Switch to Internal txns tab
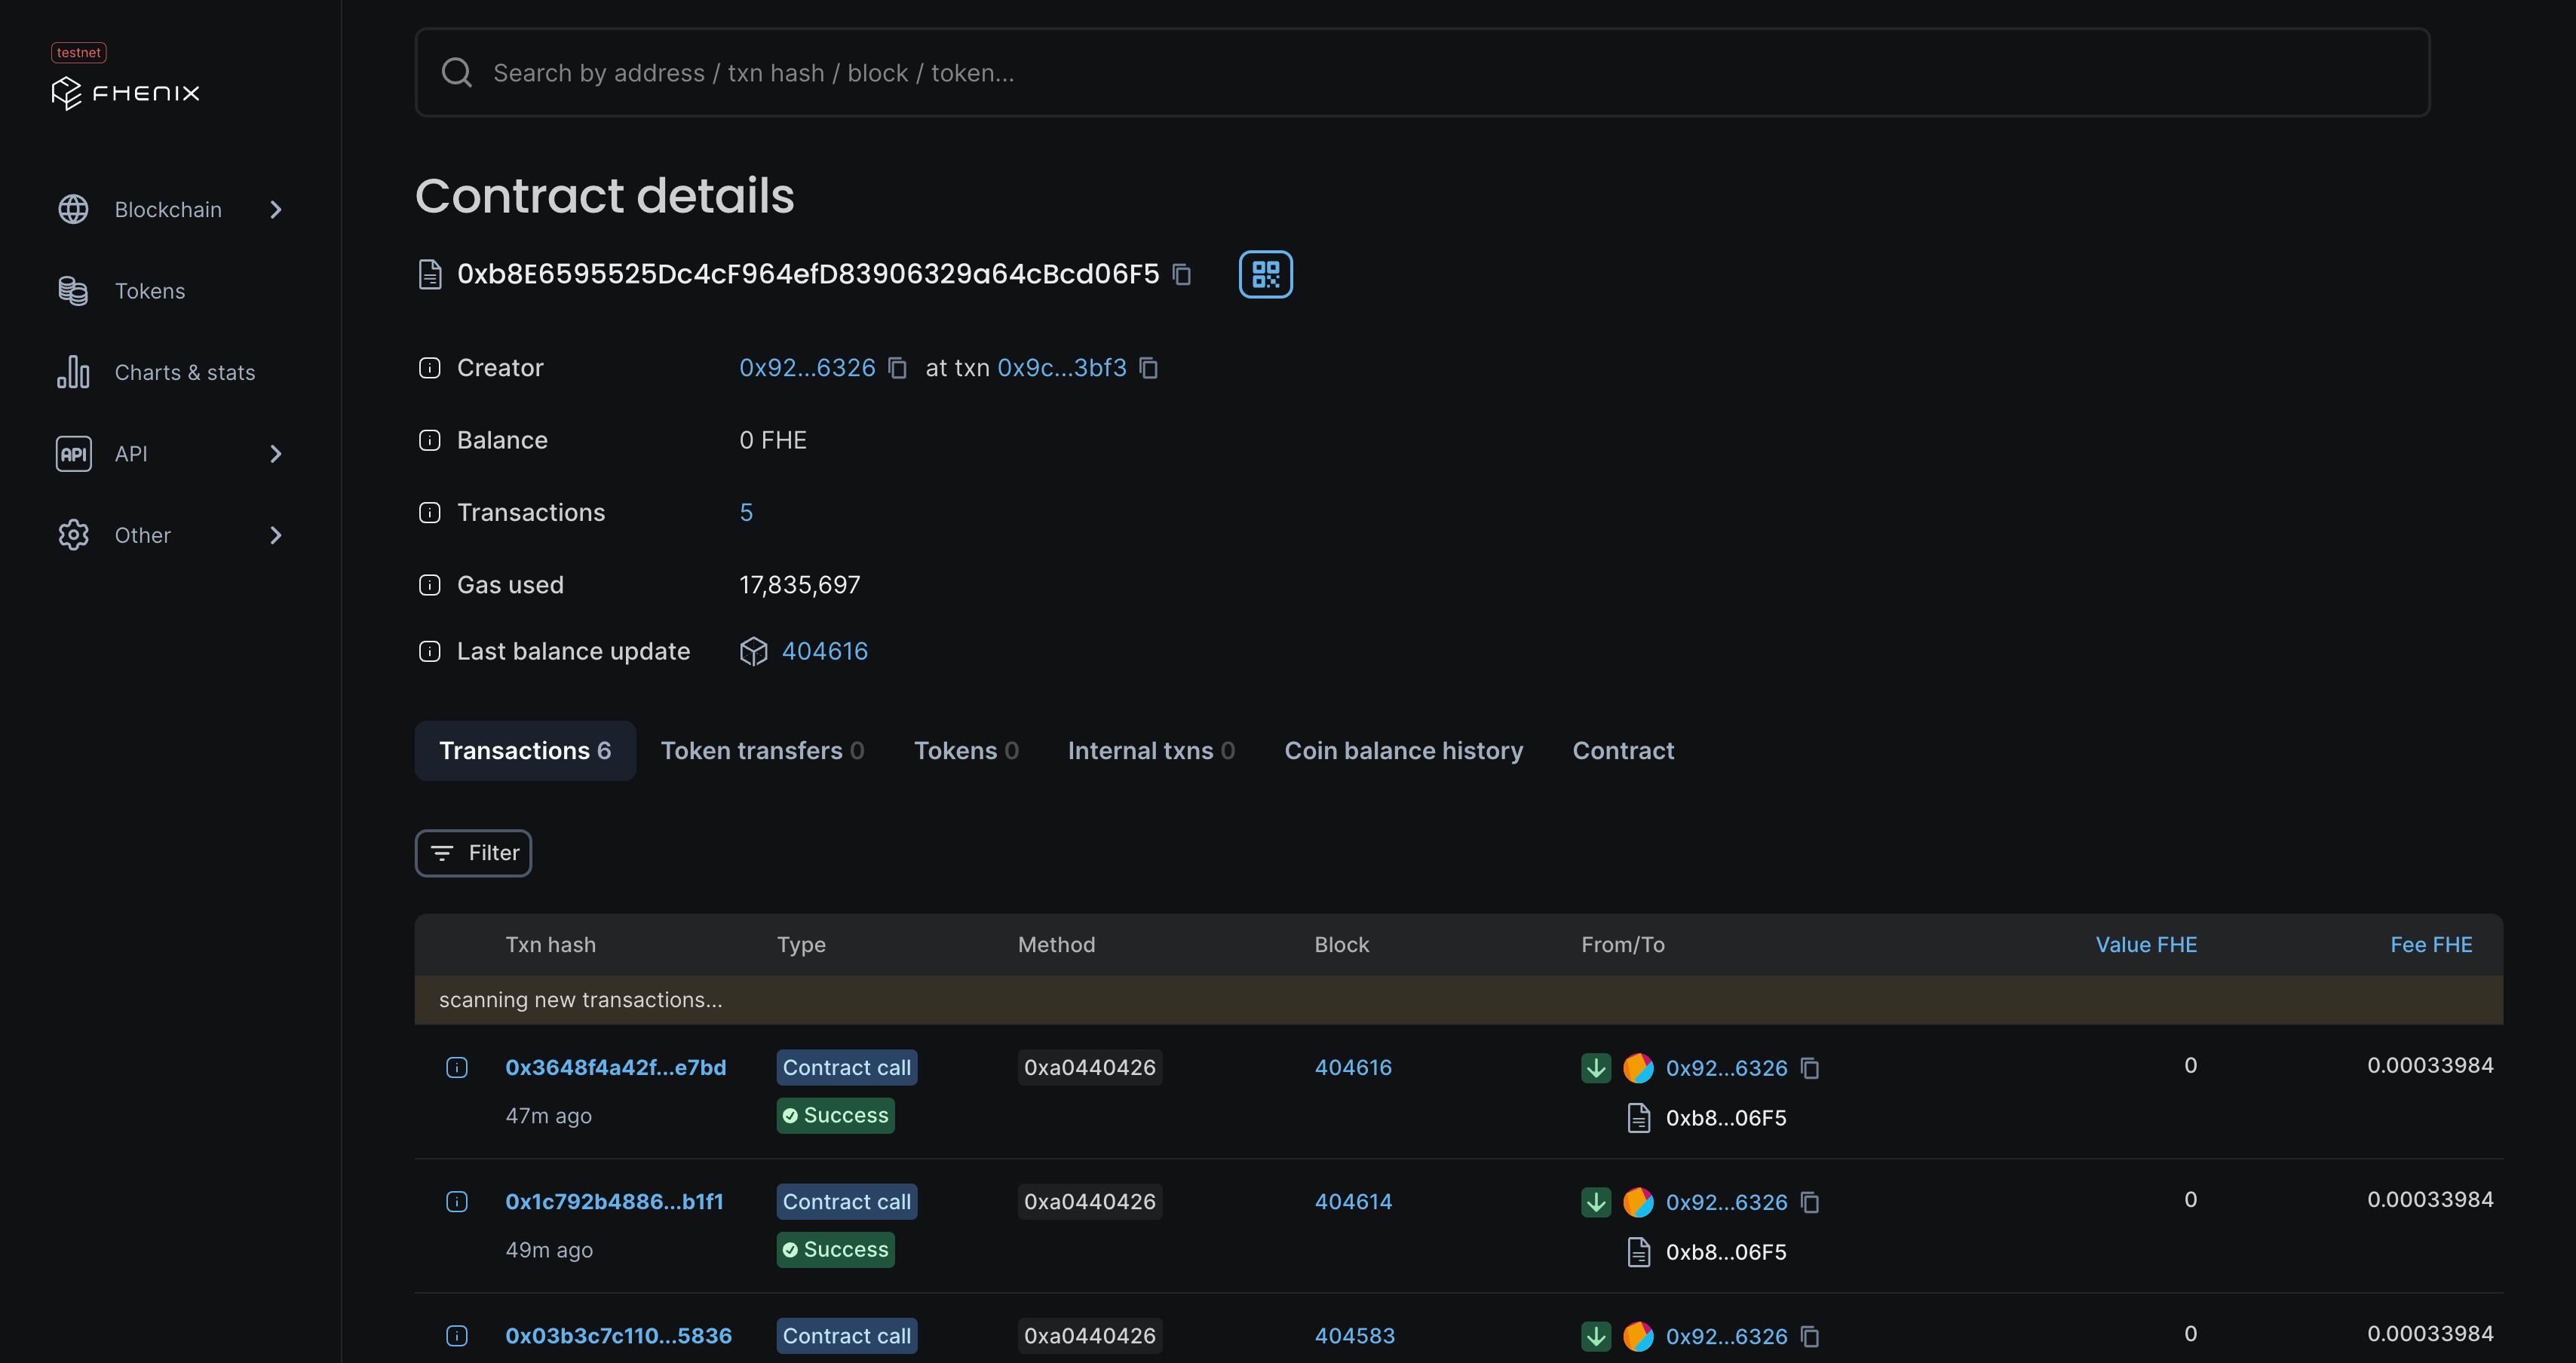The image size is (2576, 1363). point(1151,751)
